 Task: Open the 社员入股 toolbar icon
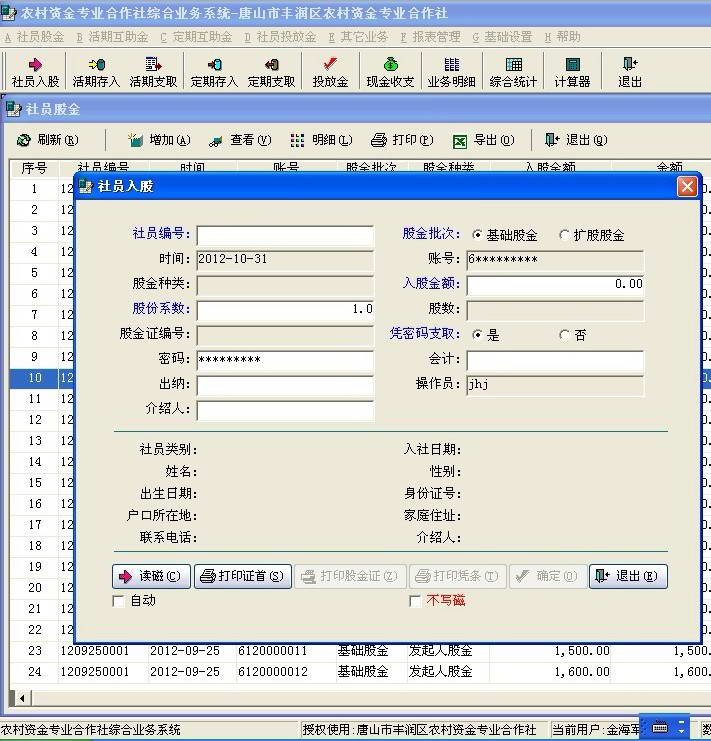pyautogui.click(x=35, y=72)
